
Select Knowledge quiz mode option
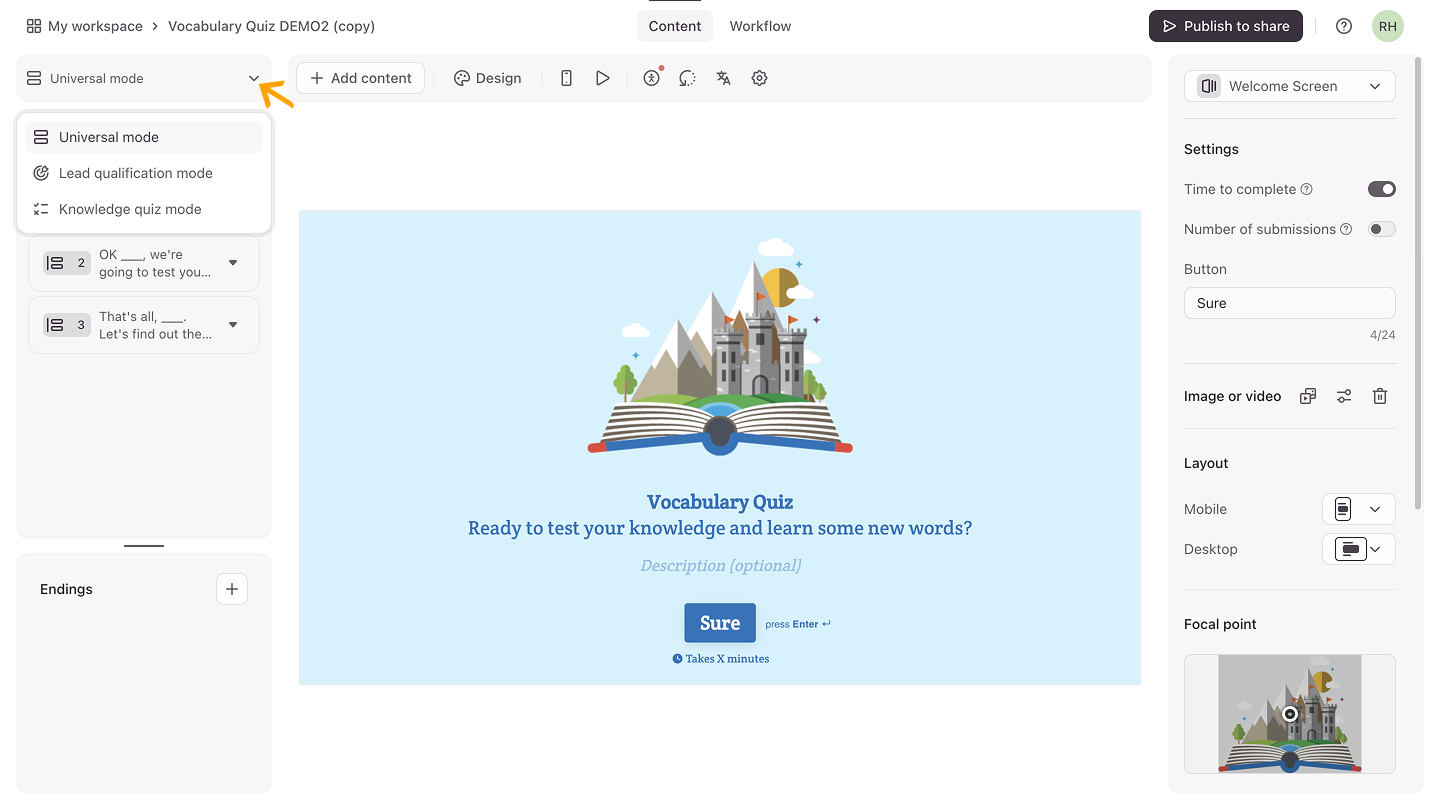coord(130,209)
